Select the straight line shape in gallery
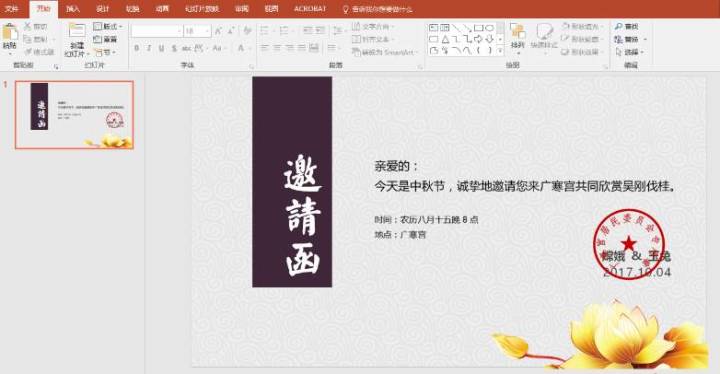The image size is (720, 374). 456,28
